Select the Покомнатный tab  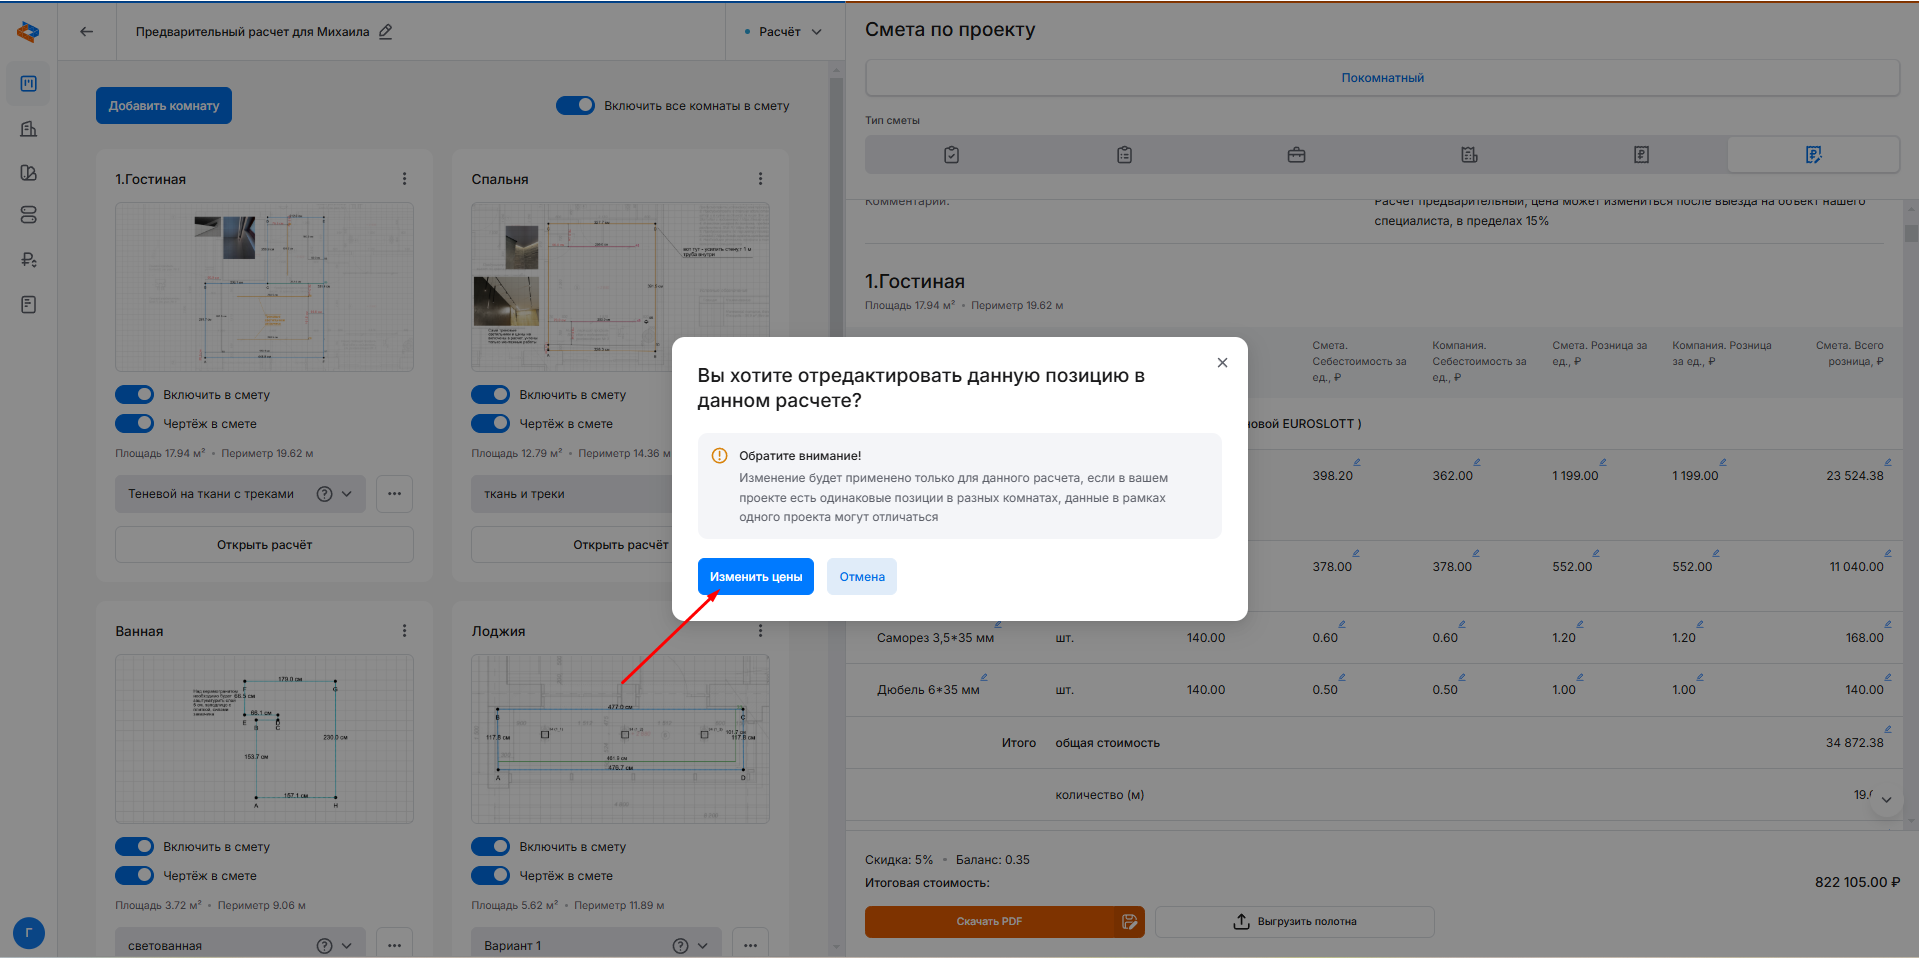(1382, 78)
